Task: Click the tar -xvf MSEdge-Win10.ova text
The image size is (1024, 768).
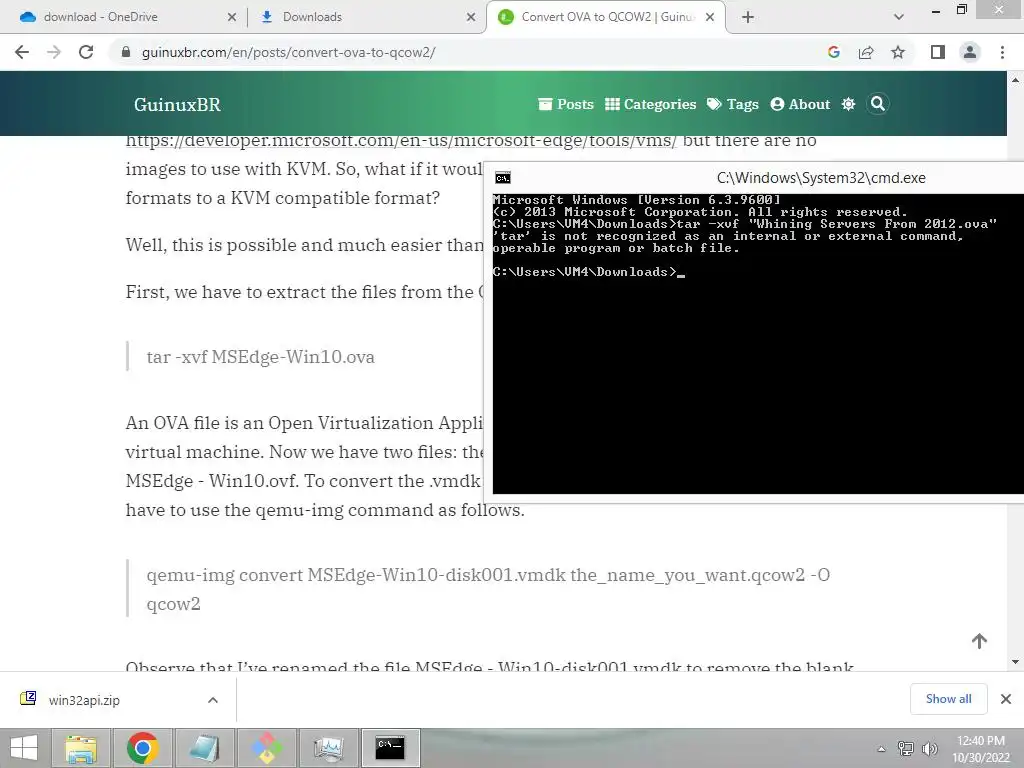Action: point(261,357)
